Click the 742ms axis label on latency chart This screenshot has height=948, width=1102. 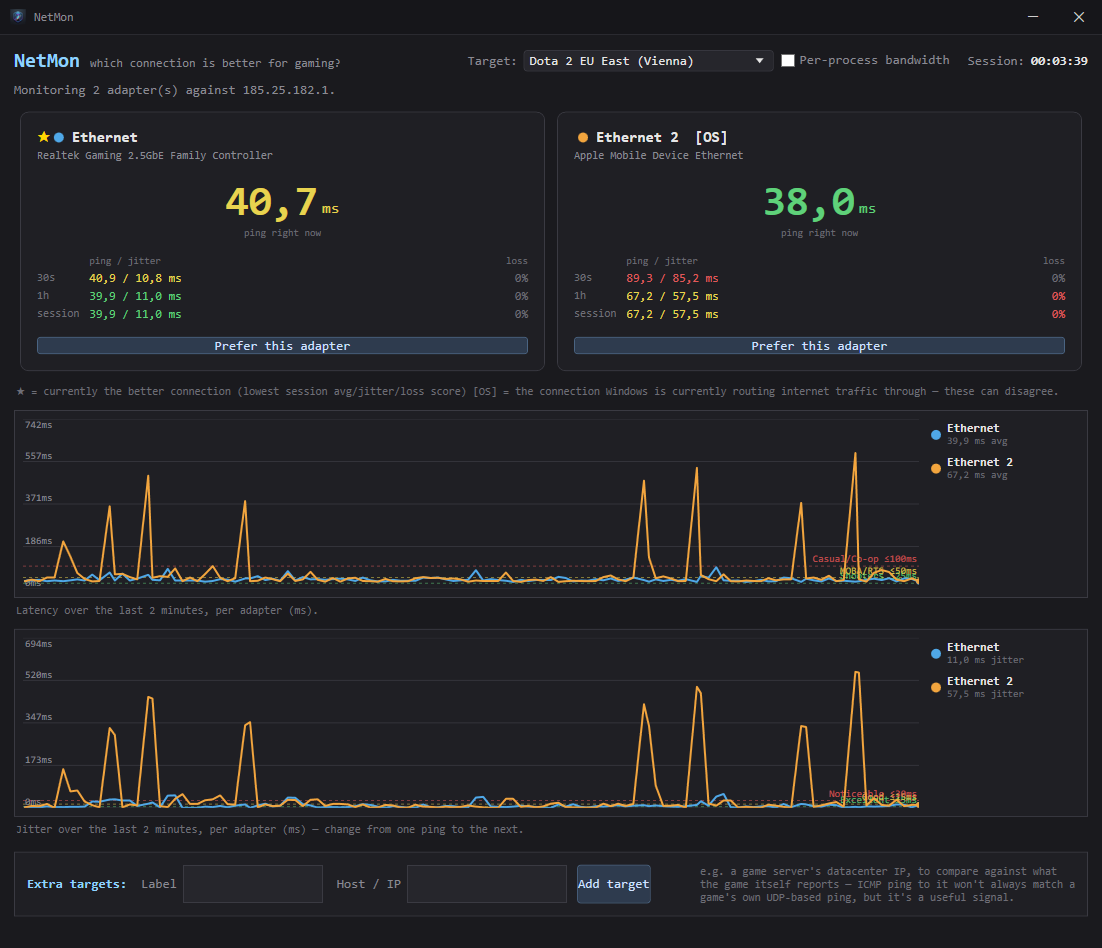pos(39,424)
